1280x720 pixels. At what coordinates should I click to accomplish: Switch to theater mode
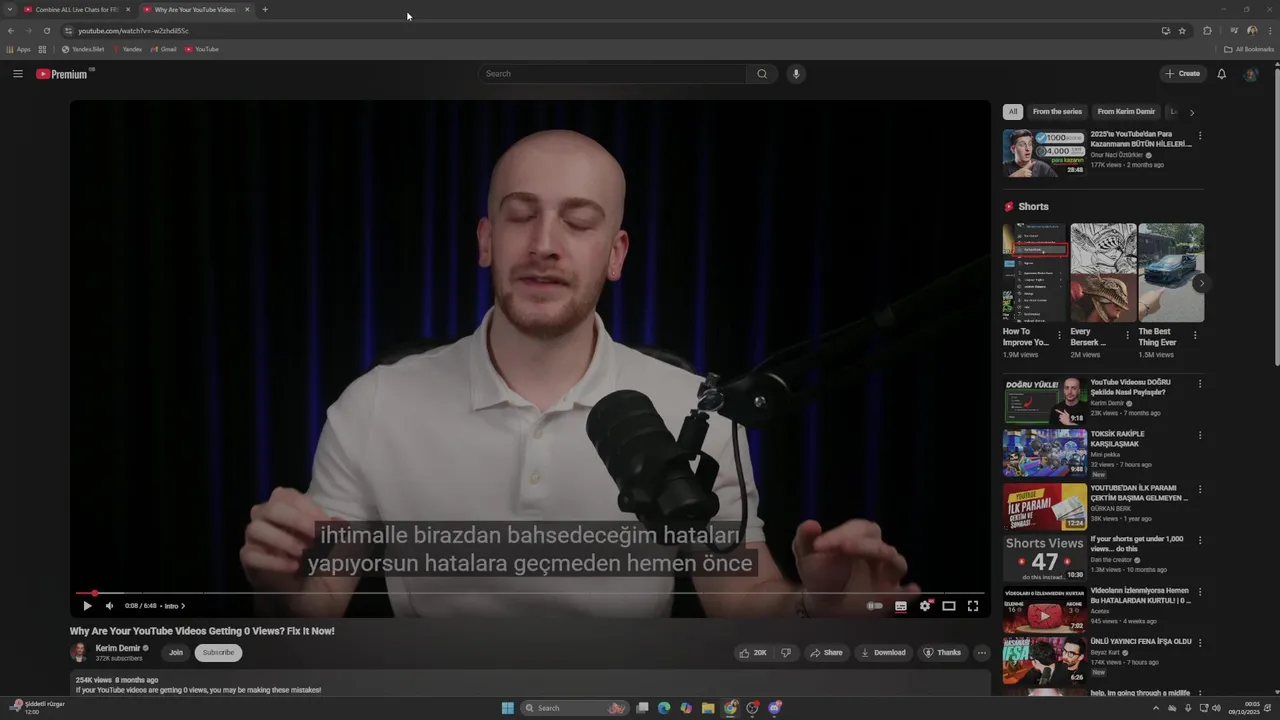coord(949,606)
